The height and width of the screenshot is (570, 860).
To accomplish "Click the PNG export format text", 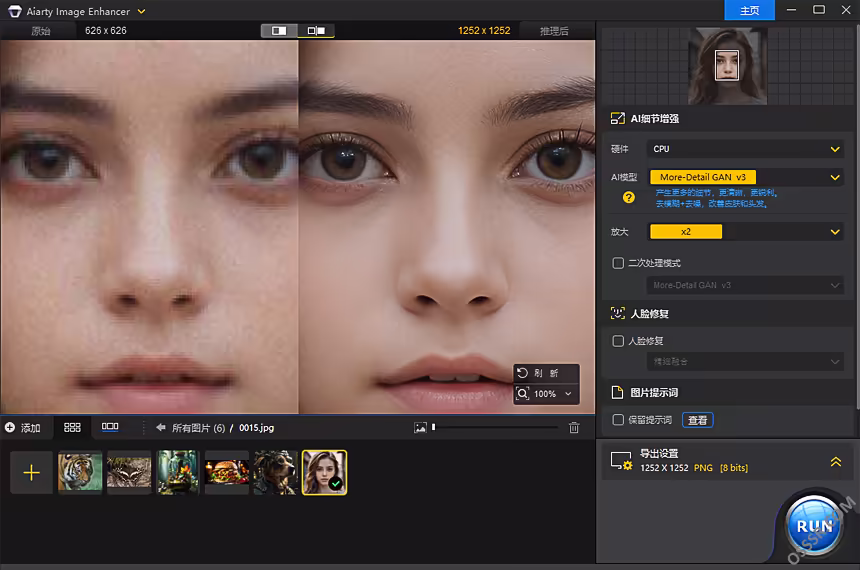I will tap(703, 468).
